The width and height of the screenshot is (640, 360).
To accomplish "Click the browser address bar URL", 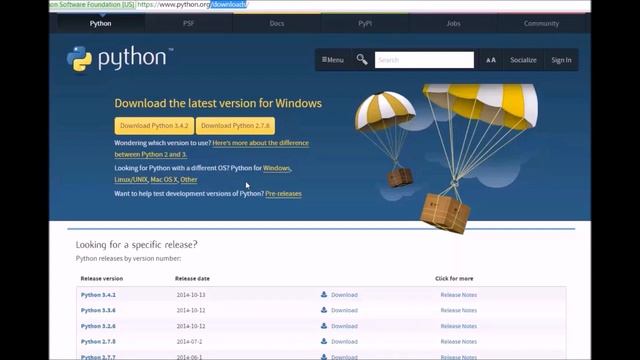I will tap(192, 4).
